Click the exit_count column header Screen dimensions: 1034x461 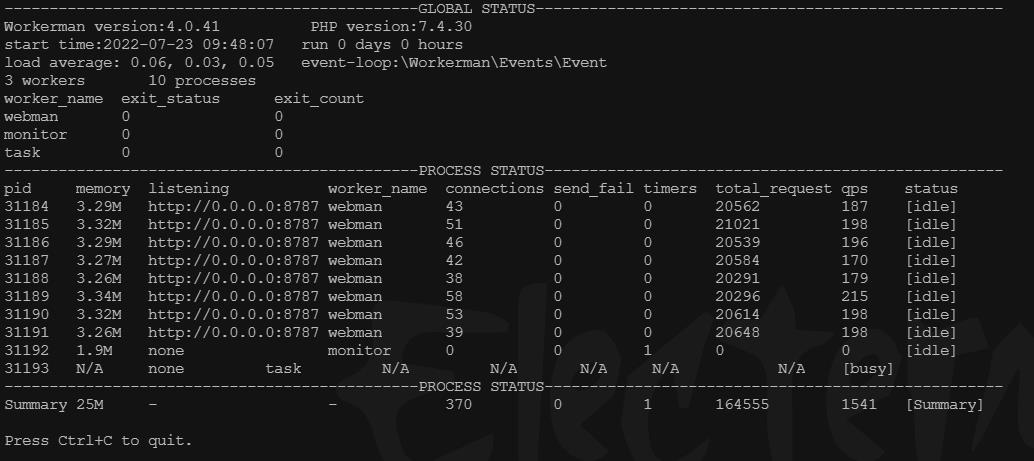(x=319, y=99)
